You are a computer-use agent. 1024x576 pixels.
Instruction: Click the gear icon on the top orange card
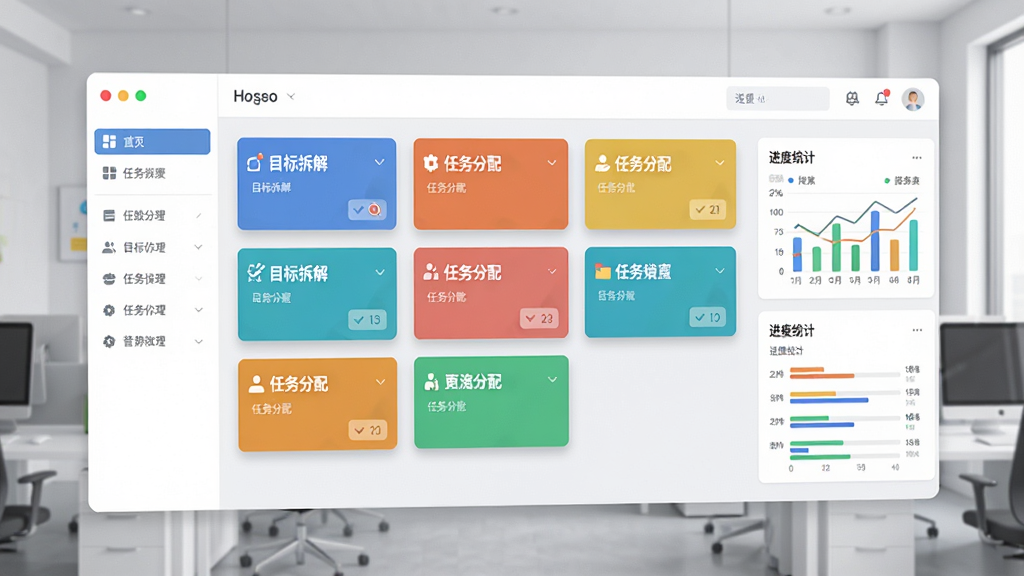point(430,163)
